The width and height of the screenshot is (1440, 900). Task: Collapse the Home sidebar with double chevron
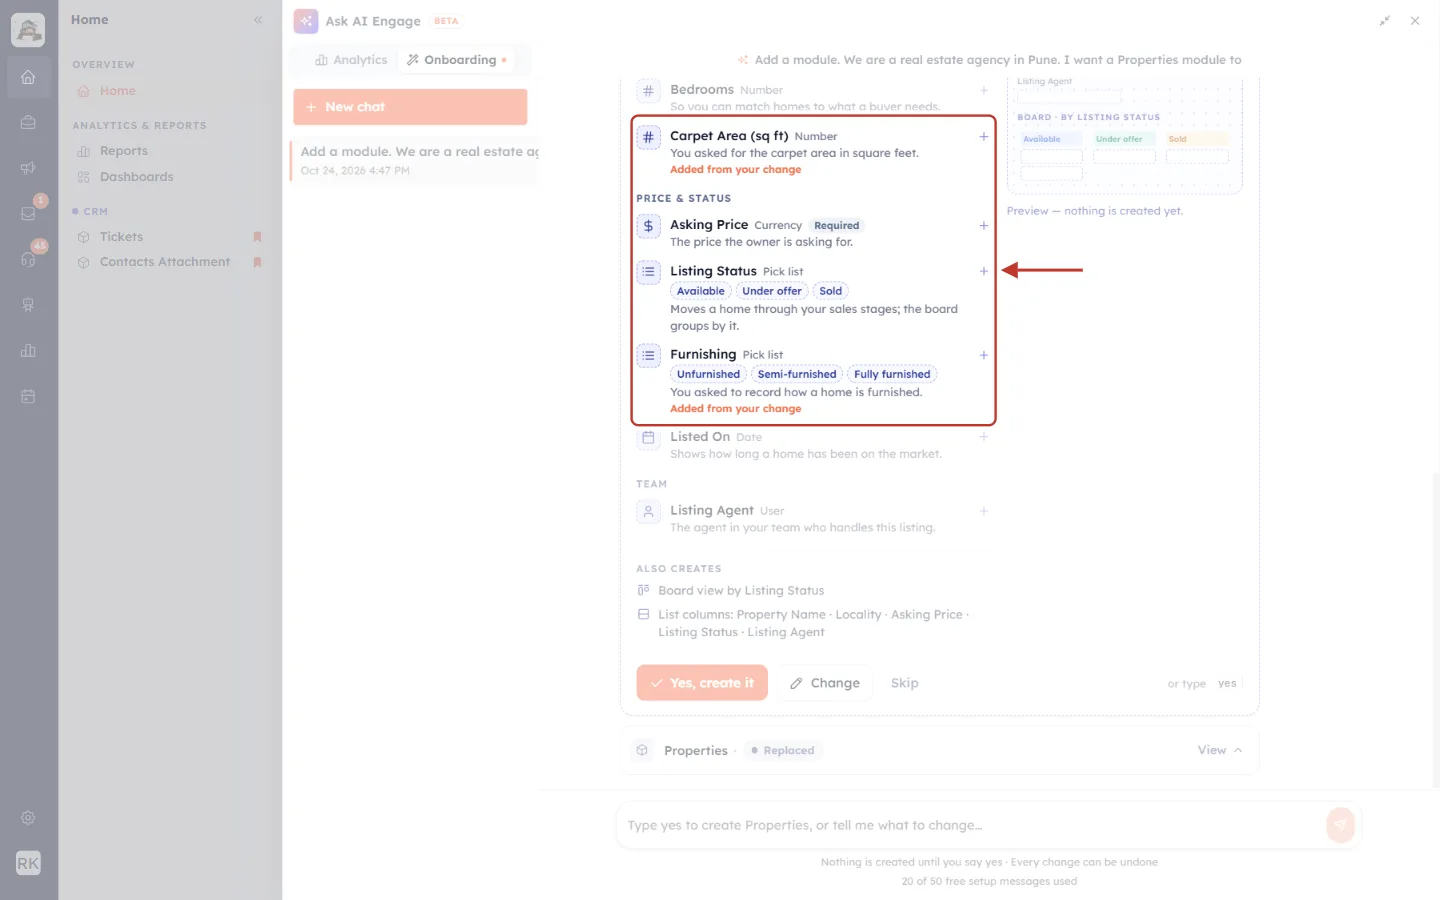[x=258, y=20]
